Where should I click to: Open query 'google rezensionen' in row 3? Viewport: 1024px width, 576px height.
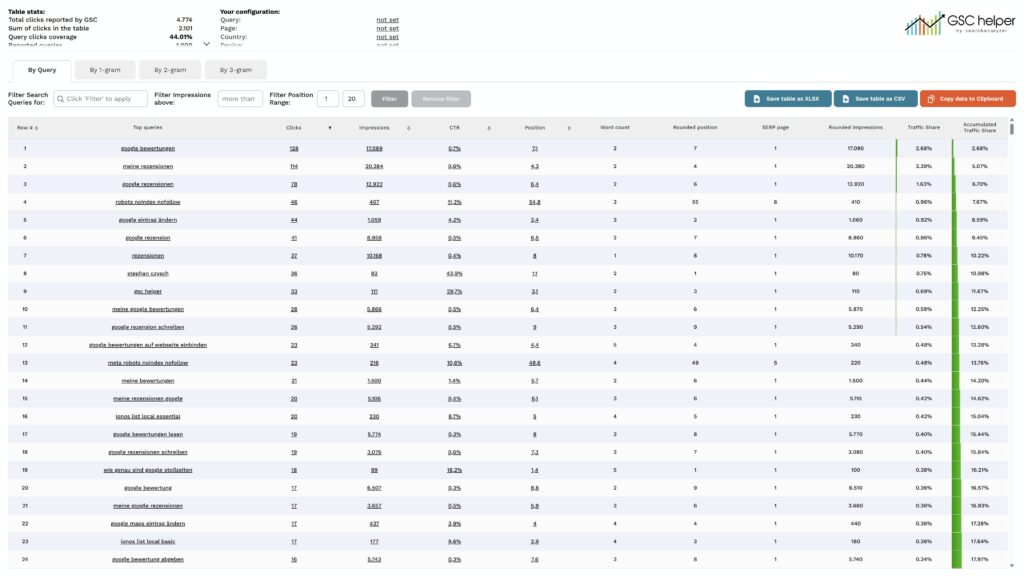pos(148,184)
